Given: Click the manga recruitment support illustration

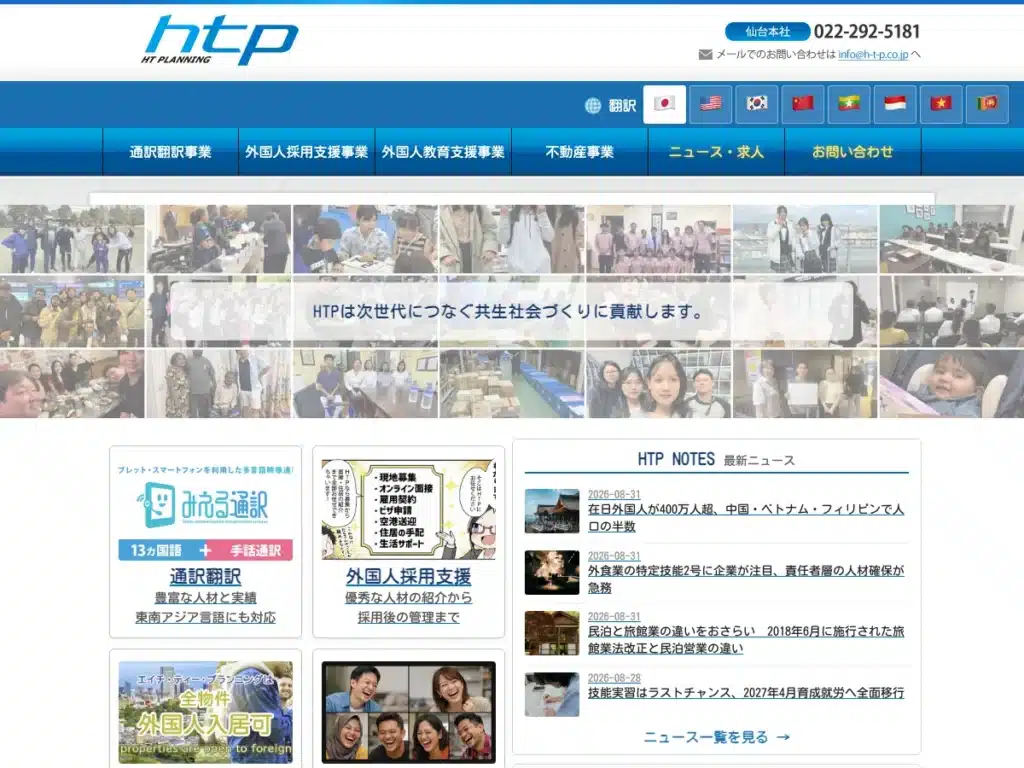Looking at the screenshot, I should click(409, 509).
